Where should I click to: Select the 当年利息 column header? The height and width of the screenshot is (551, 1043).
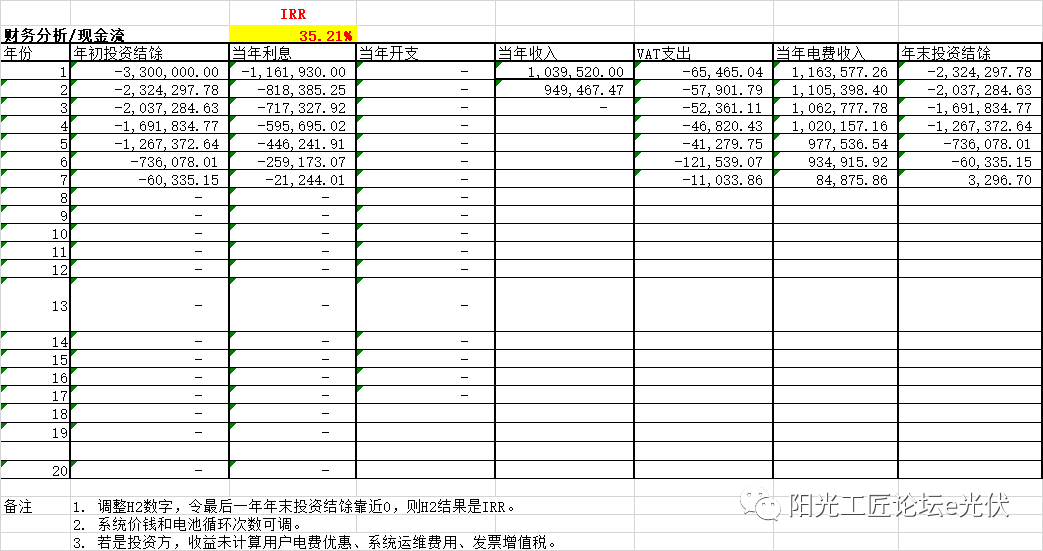293,53
